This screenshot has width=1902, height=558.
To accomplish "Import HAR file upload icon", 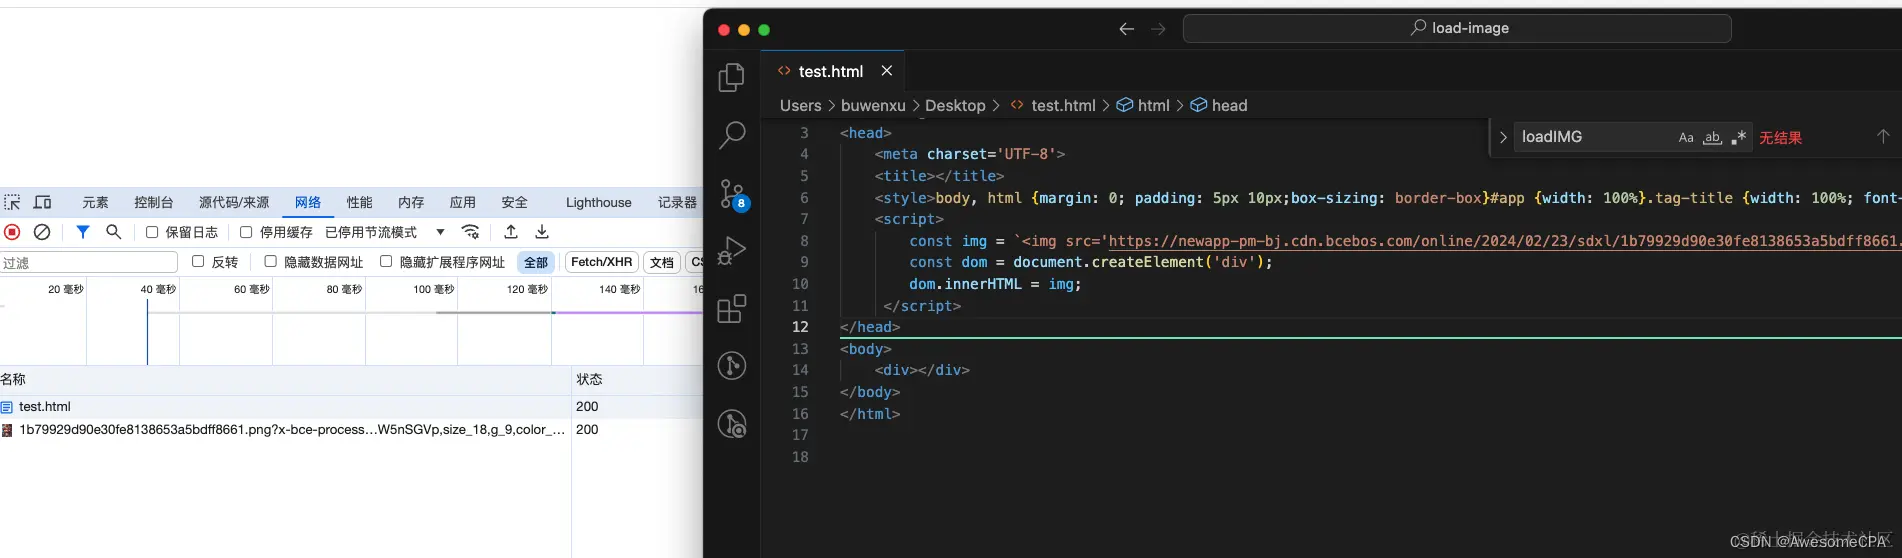I will click(511, 232).
